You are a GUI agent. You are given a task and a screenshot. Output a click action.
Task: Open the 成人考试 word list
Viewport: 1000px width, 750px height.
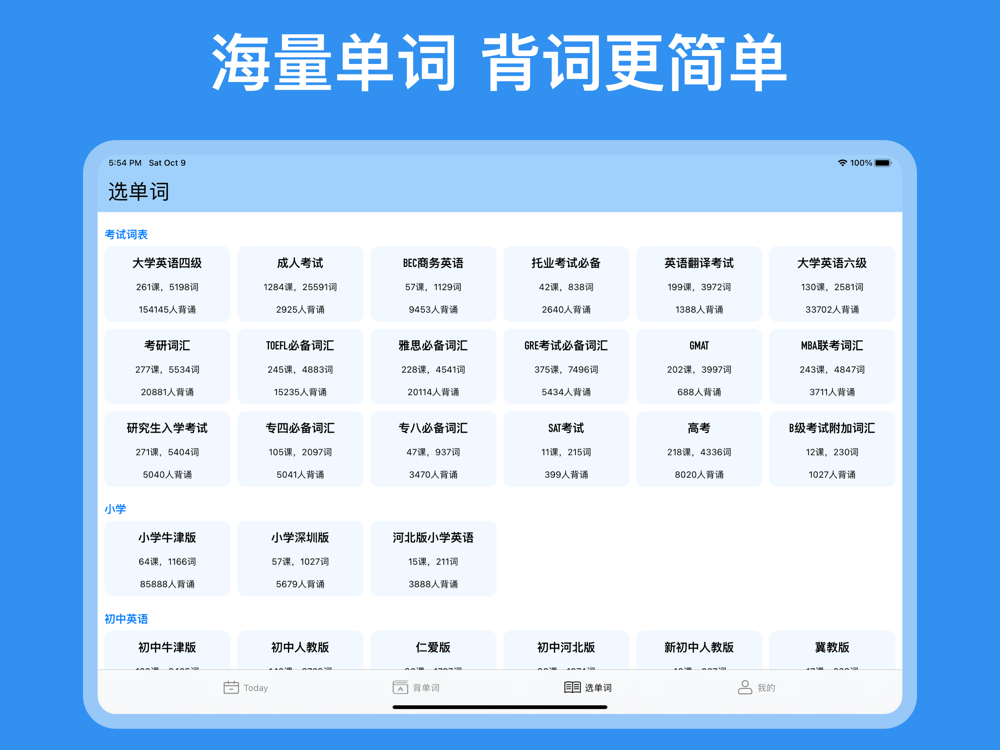(300, 284)
